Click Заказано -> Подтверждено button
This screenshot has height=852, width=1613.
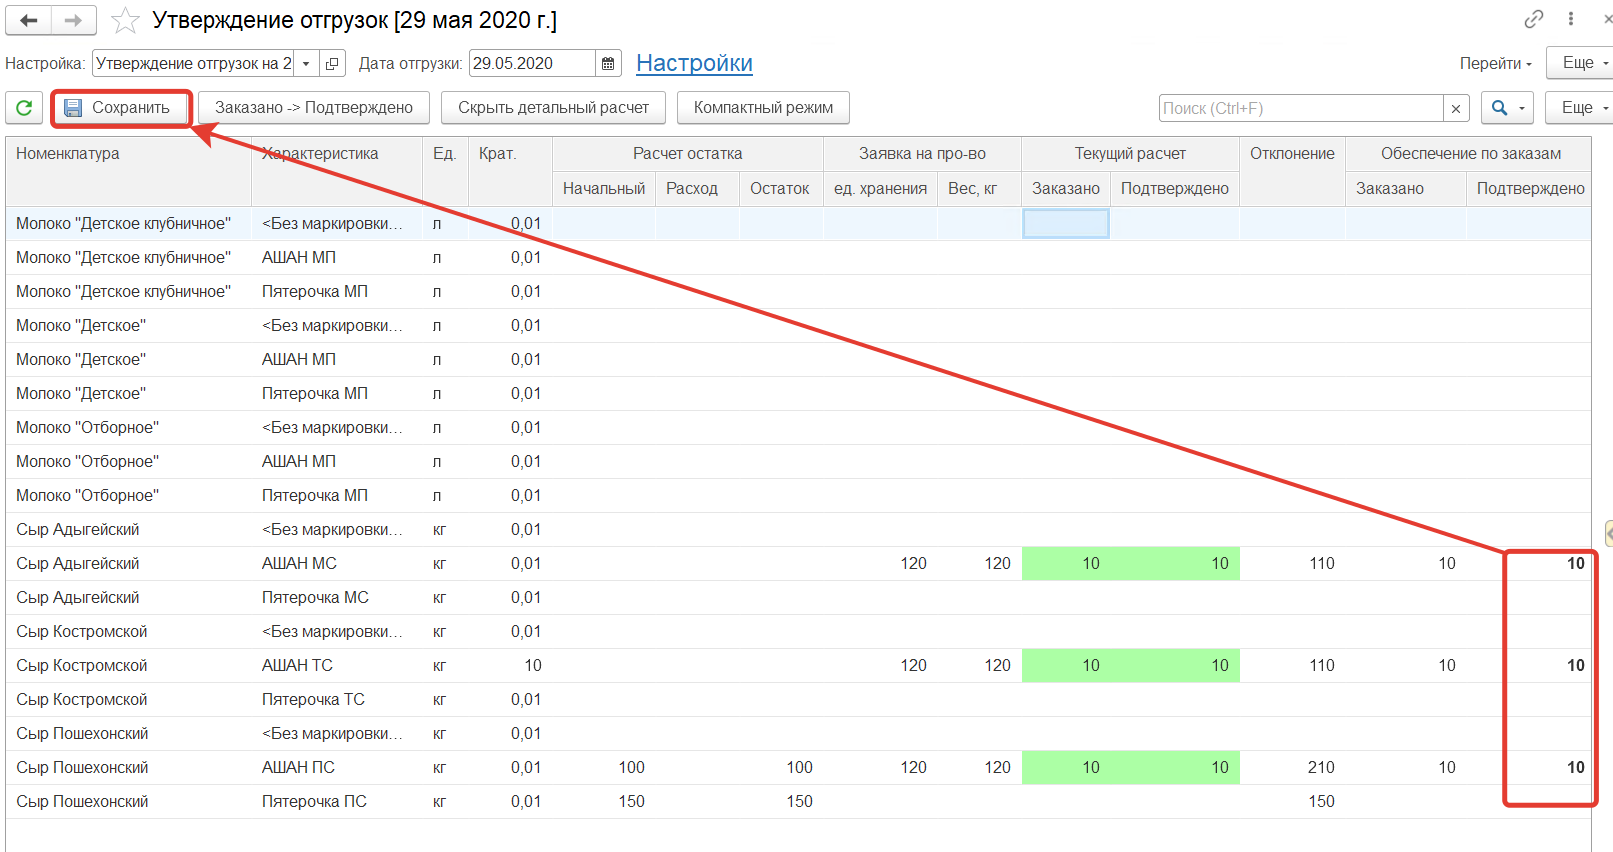(x=313, y=108)
